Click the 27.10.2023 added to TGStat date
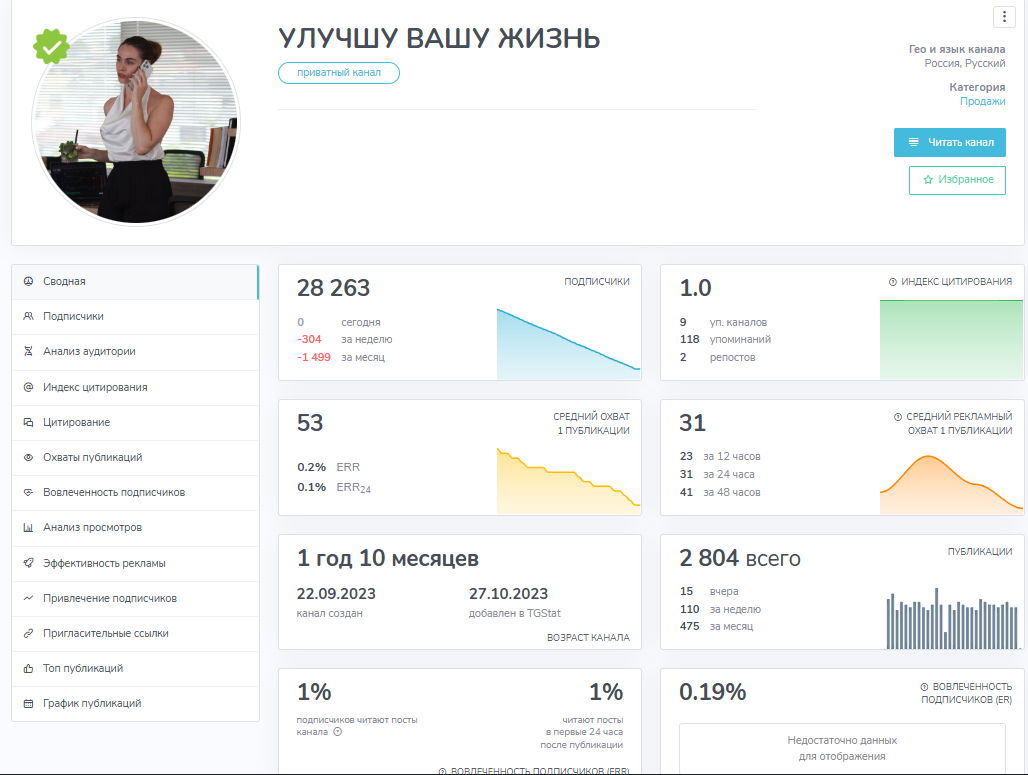This screenshot has width=1028, height=775. click(x=508, y=594)
